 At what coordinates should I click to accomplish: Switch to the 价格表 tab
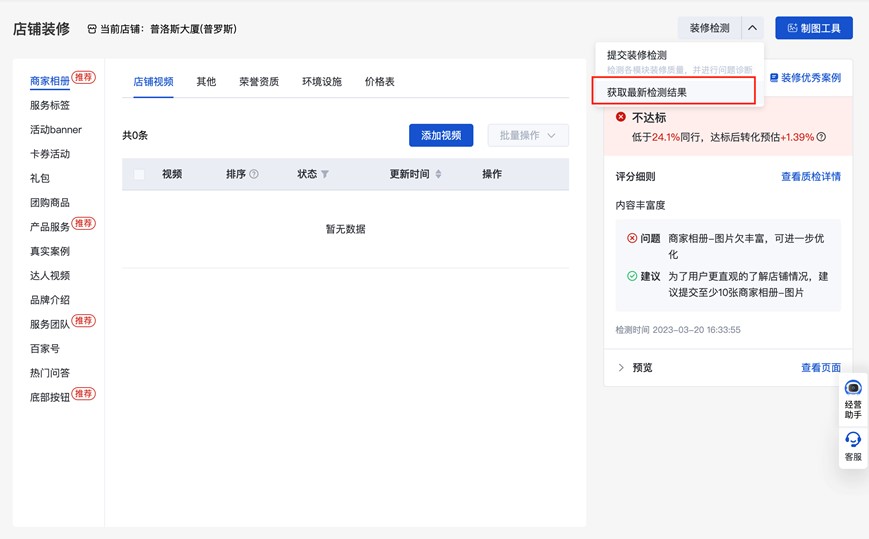pos(380,82)
